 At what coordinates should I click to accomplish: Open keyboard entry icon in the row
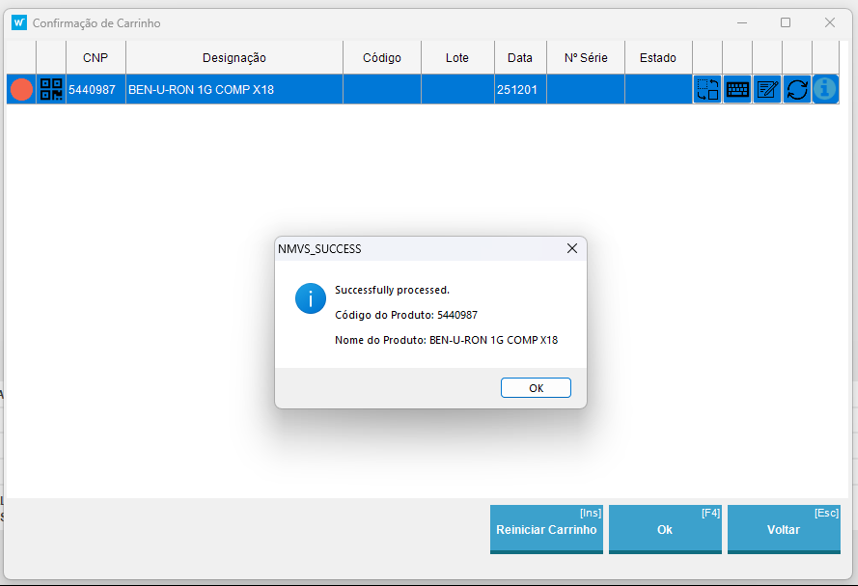click(x=738, y=89)
